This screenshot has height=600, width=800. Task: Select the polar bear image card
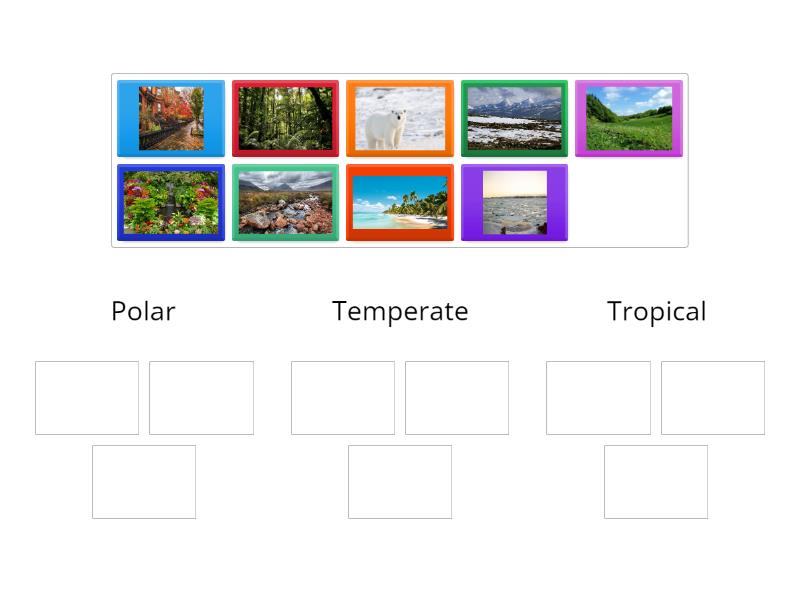(399, 117)
